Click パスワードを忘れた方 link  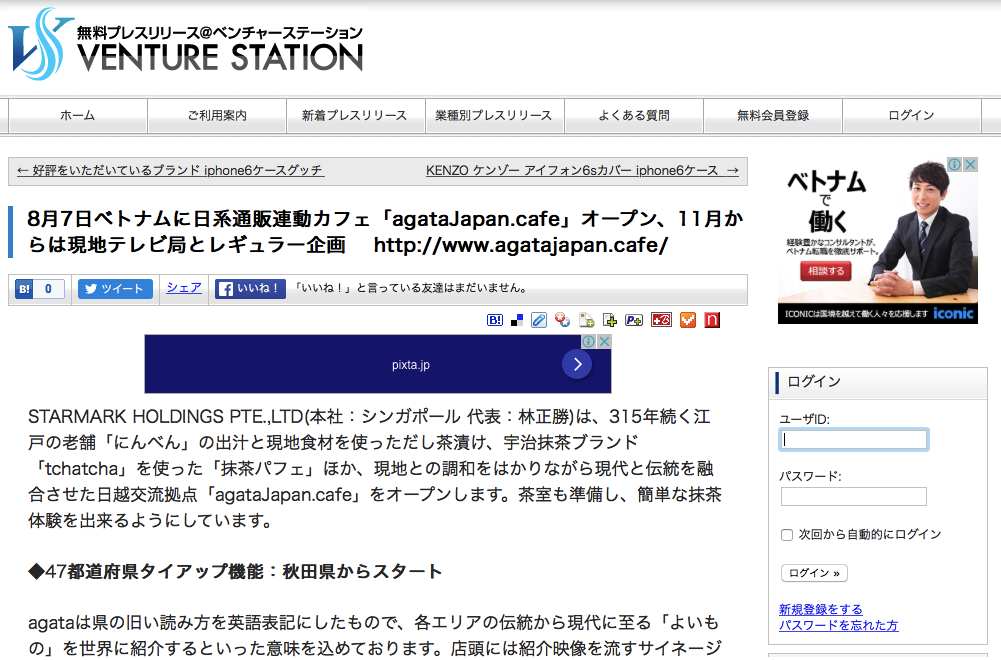838,626
